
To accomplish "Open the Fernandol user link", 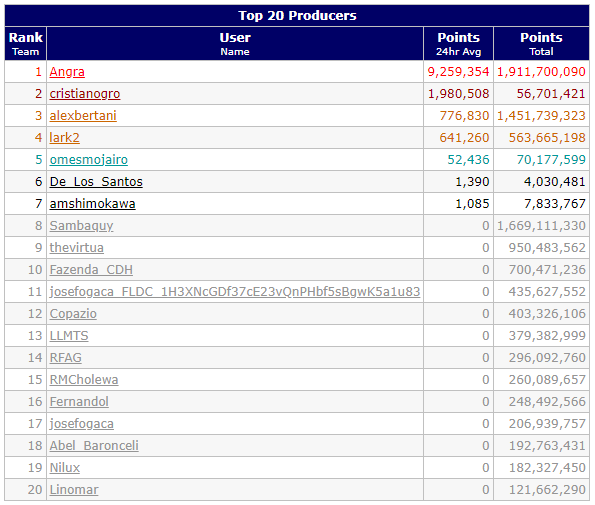I will tap(79, 402).
